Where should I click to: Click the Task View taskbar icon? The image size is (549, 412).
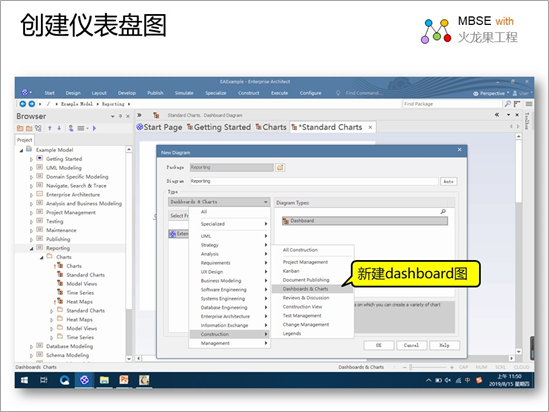click(x=44, y=380)
